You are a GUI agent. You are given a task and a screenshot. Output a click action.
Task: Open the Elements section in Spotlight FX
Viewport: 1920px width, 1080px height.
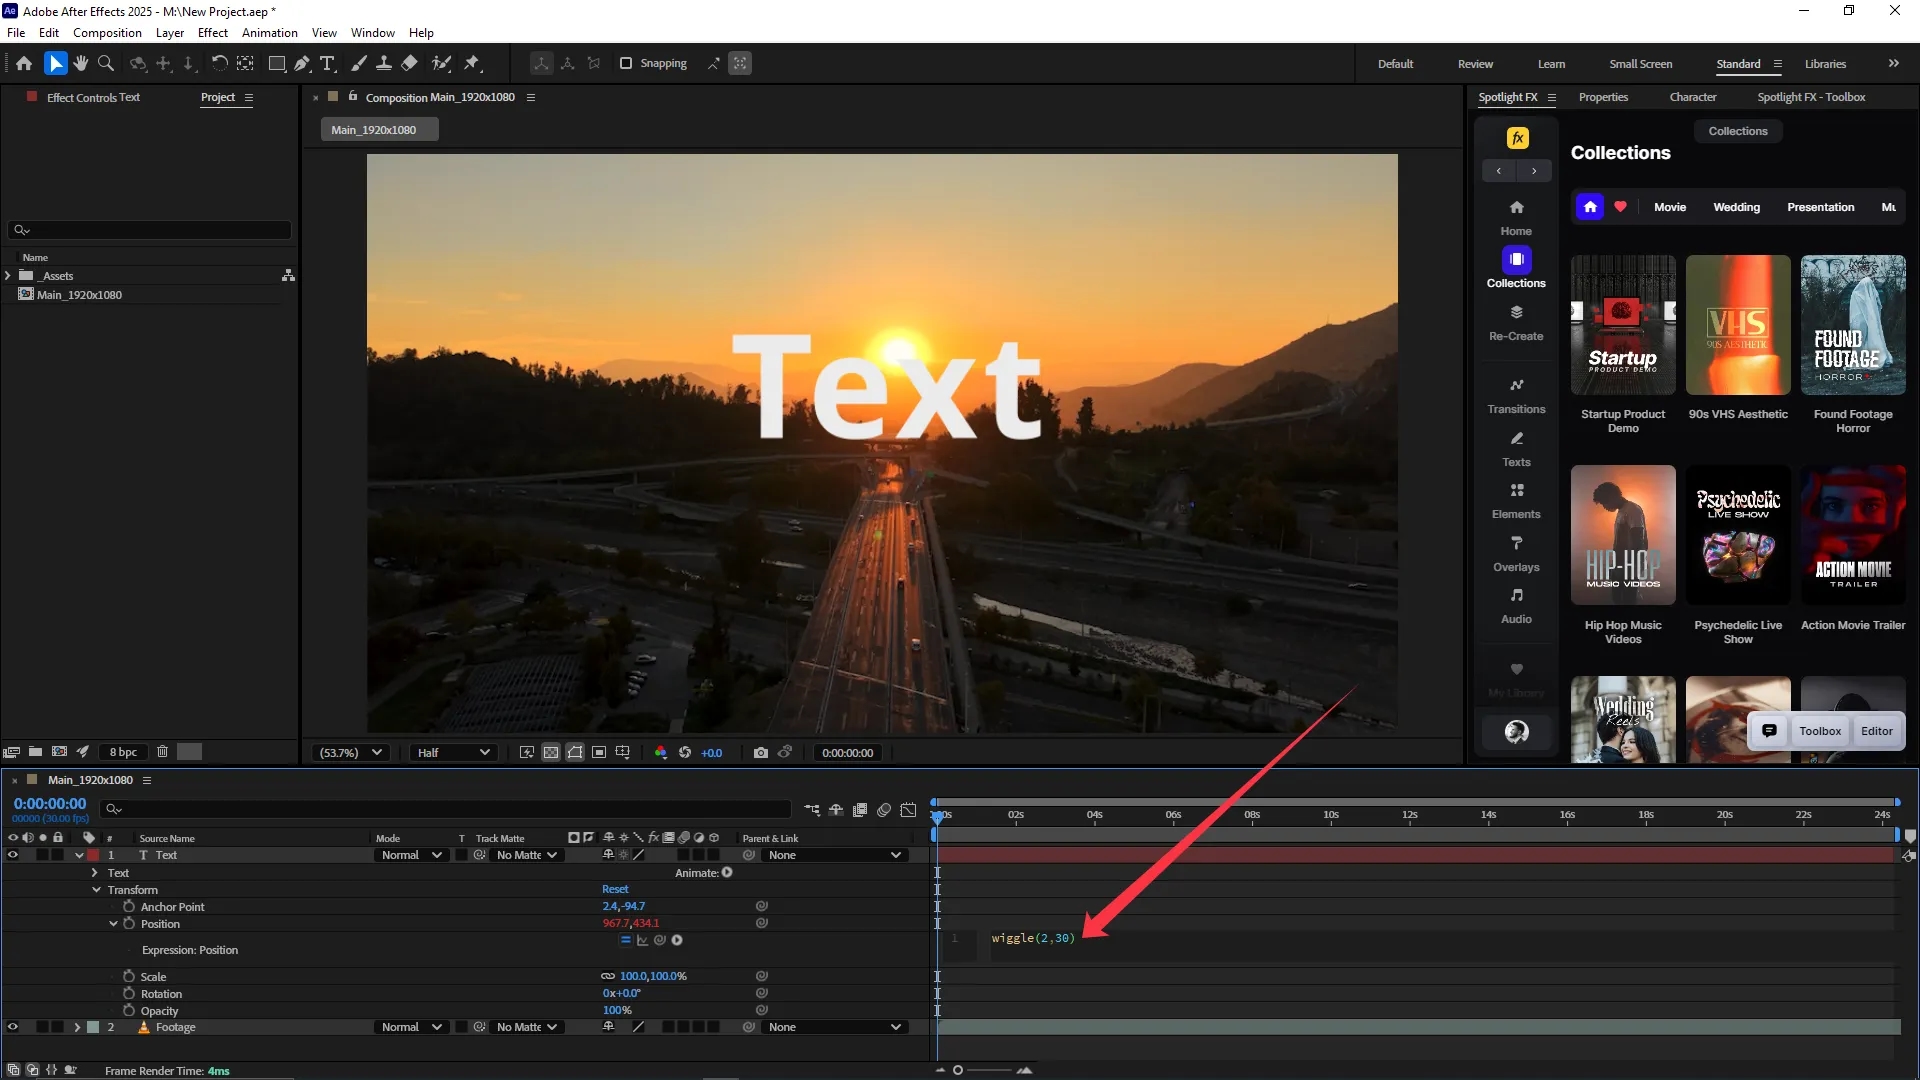coord(1516,501)
